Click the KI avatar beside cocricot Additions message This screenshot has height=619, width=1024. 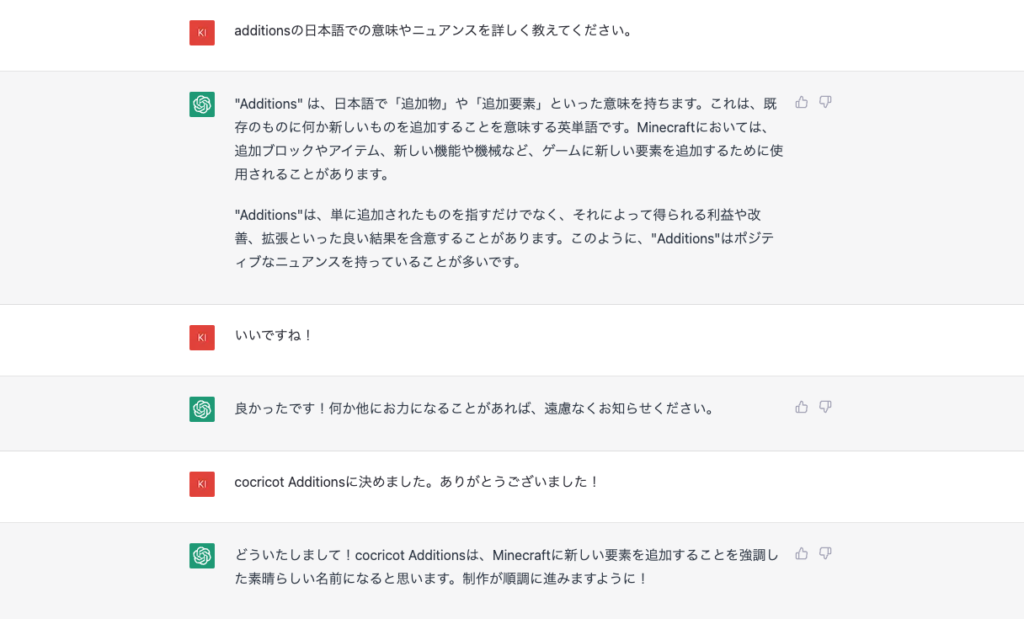click(202, 484)
